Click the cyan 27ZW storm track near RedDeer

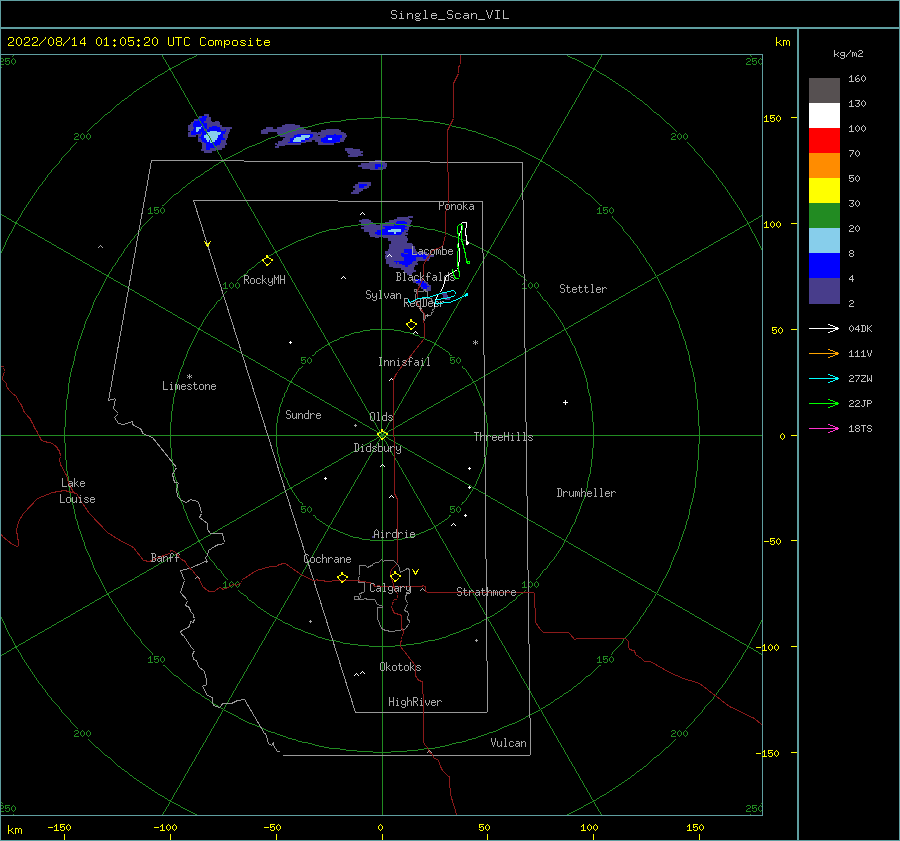438,297
